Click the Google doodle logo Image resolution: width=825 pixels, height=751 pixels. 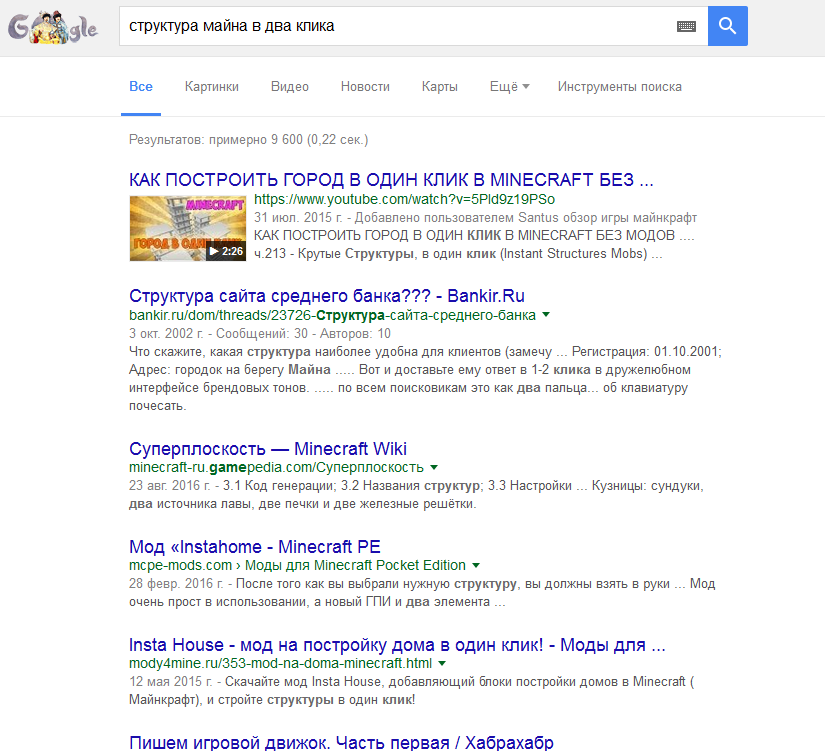(x=53, y=27)
